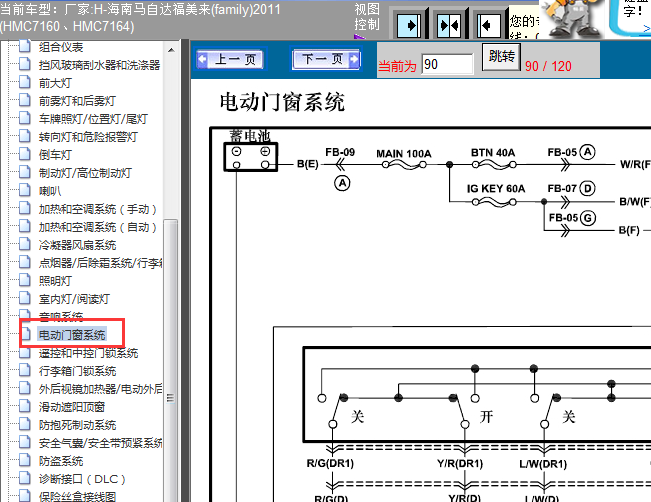This screenshot has width=651, height=502.
Task: Click the R/G(DR1) wire label
Action: (330, 463)
